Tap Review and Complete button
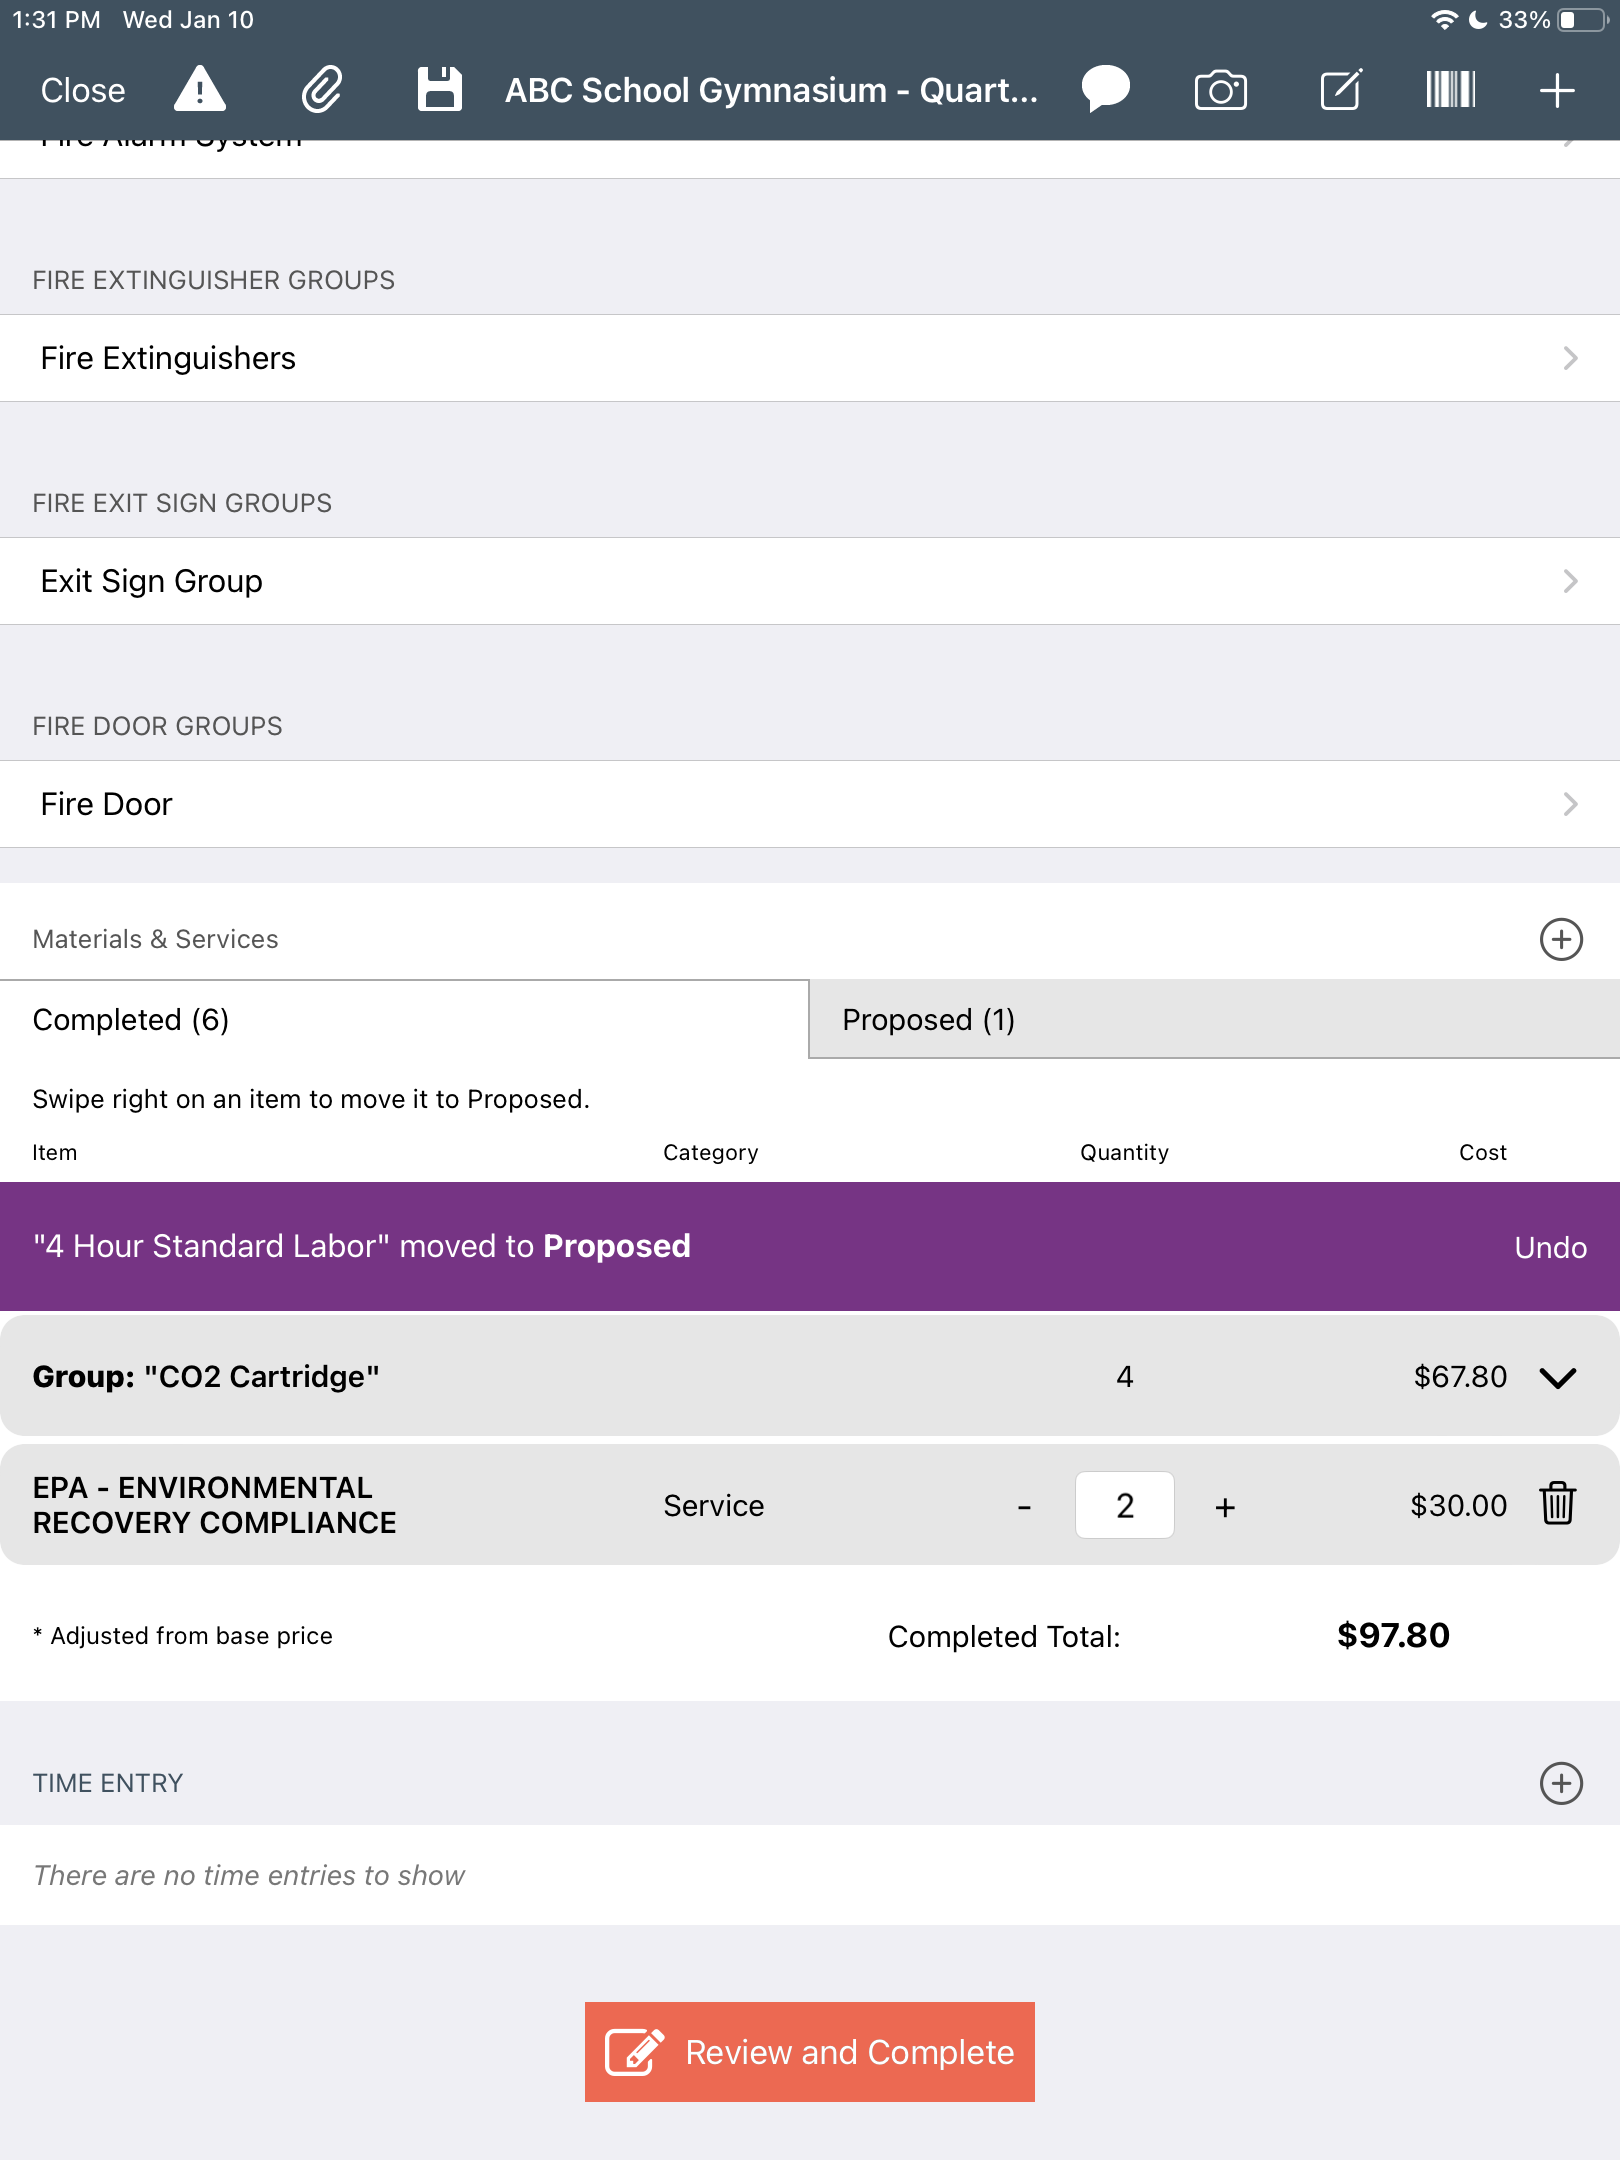The width and height of the screenshot is (1620, 2160). 810,2052
